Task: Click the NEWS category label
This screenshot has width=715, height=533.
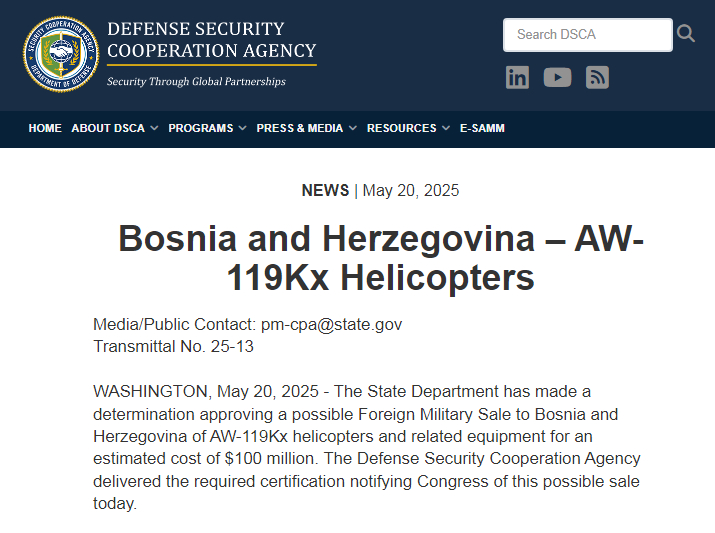Action: (x=325, y=191)
